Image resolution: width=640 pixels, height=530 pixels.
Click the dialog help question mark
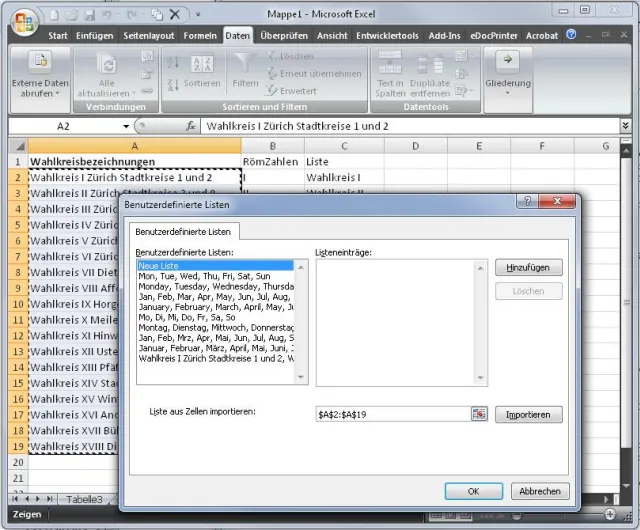click(x=526, y=202)
